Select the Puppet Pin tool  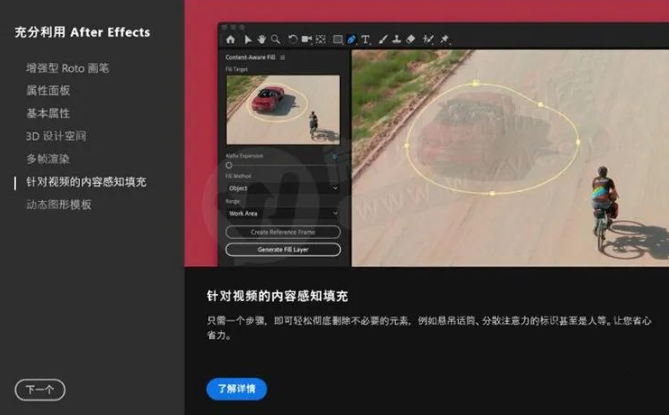click(x=445, y=40)
